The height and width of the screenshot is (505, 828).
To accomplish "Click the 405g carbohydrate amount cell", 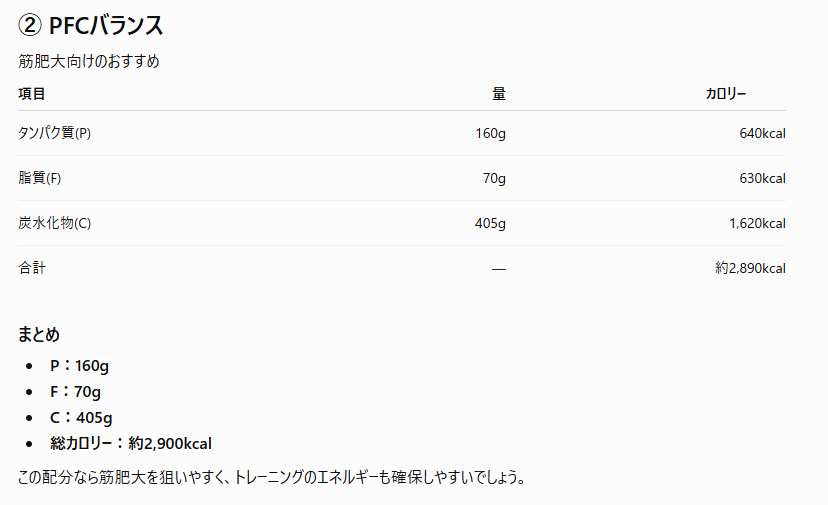I will [491, 223].
